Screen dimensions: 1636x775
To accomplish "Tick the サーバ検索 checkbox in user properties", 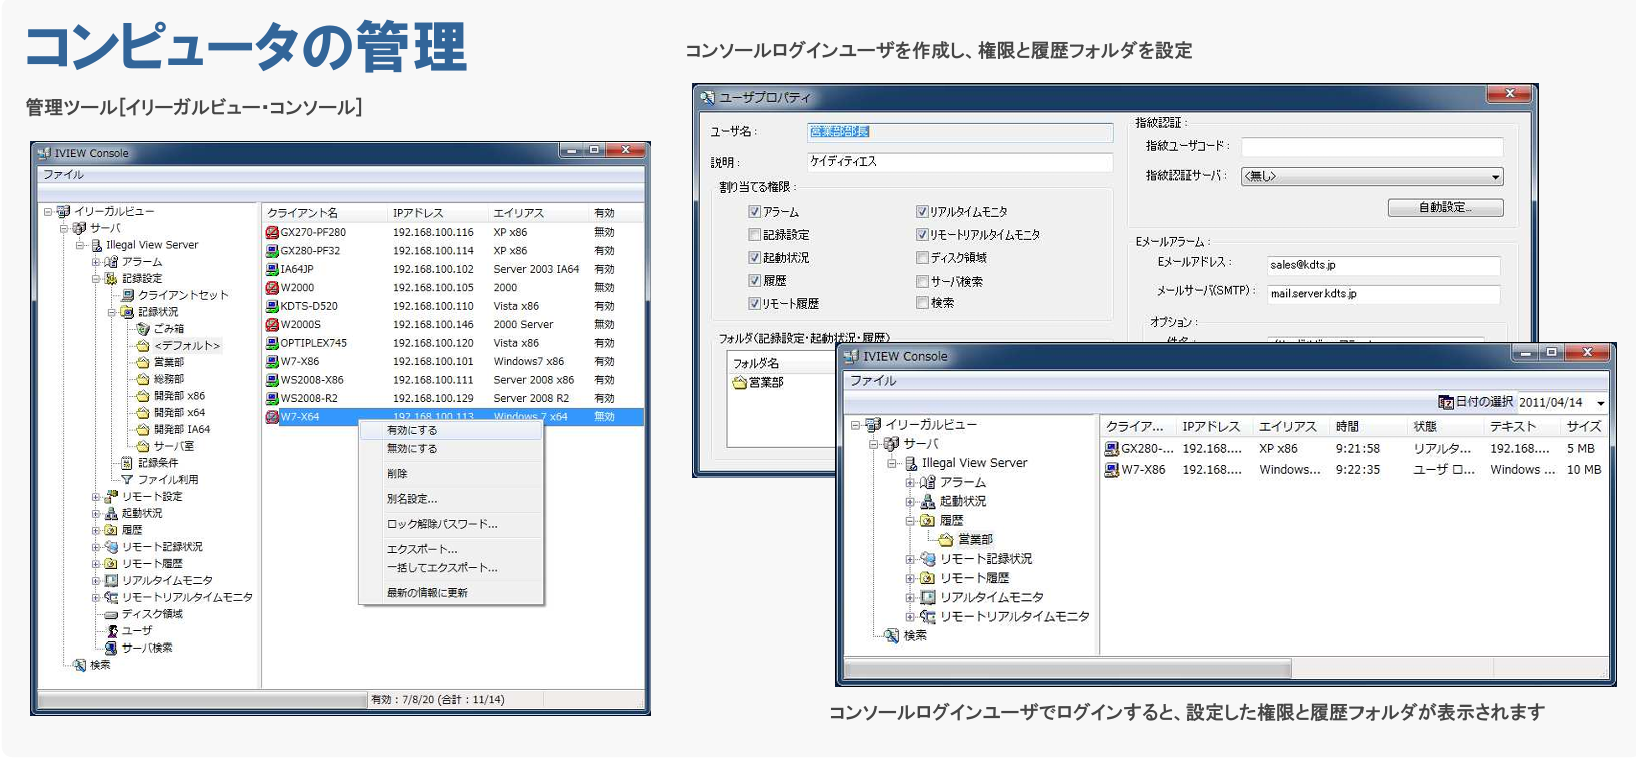I will pyautogui.click(x=922, y=282).
